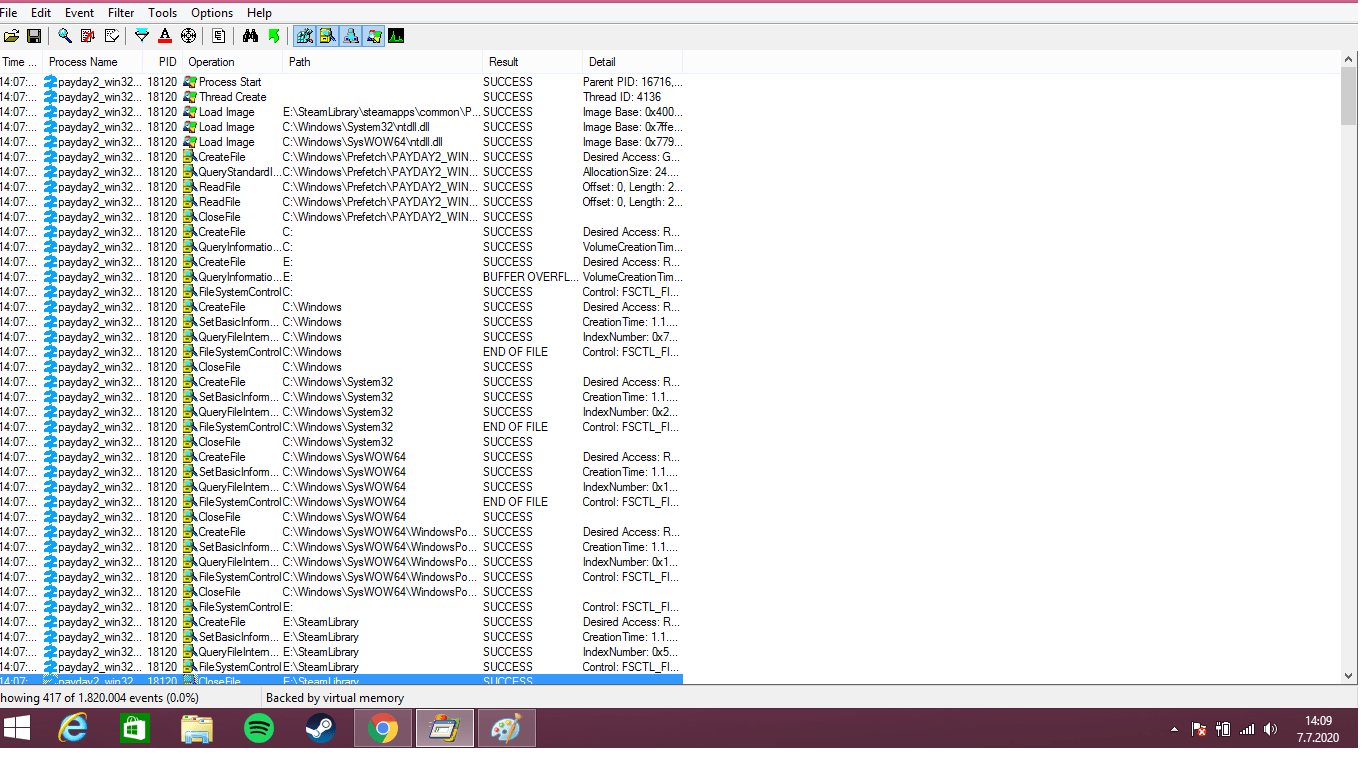1366x768 pixels.
Task: Open the Process Tree toolbar icon
Action: tap(219, 36)
